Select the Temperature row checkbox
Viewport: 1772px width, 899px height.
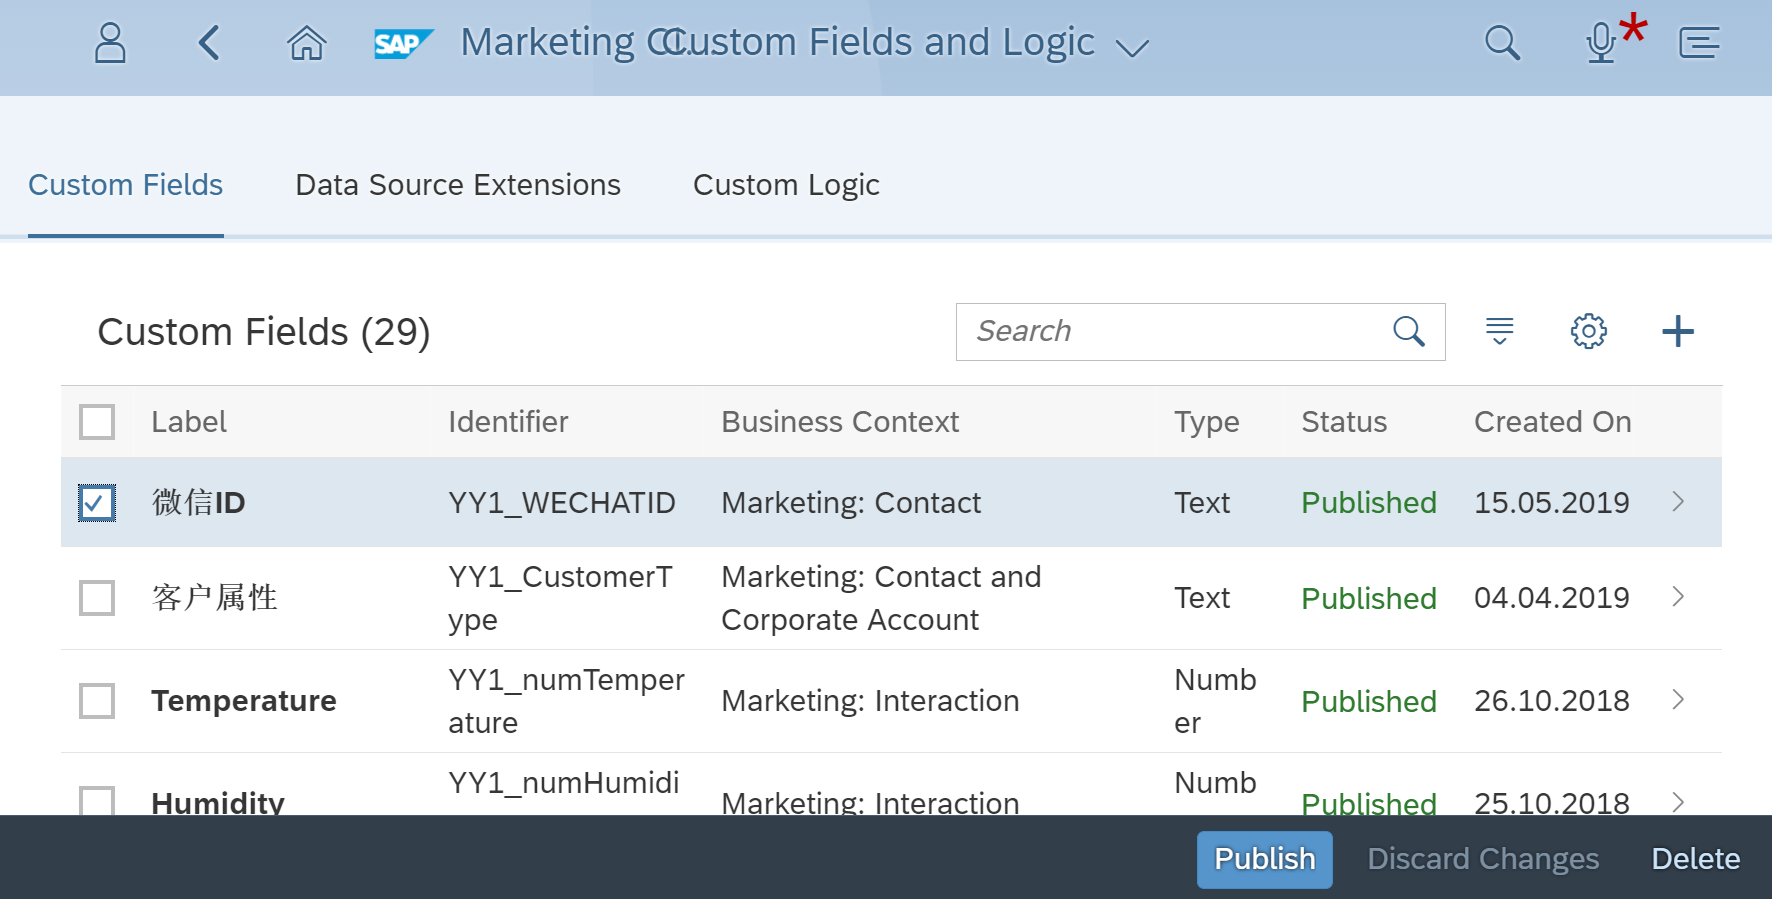click(97, 701)
